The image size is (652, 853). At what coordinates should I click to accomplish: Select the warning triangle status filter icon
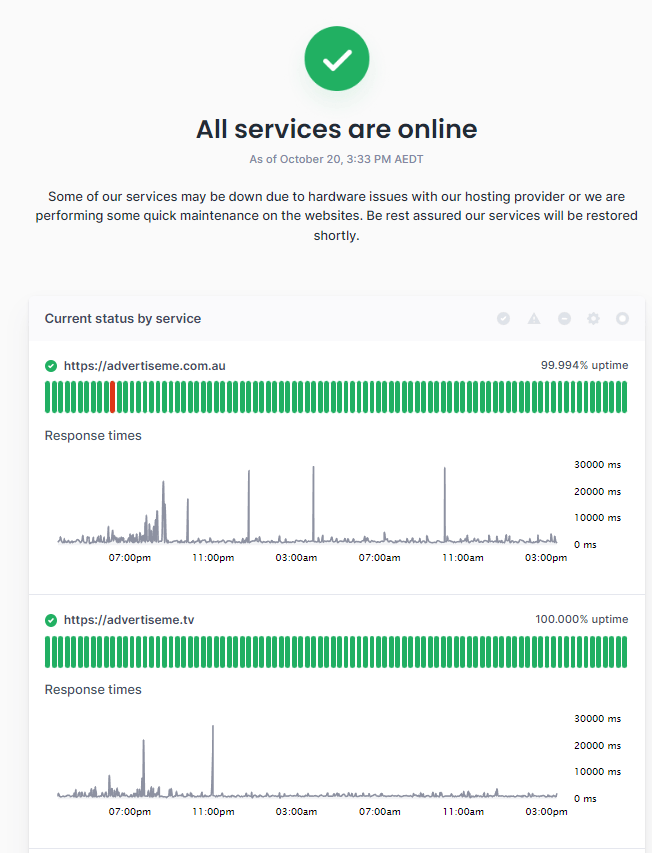(x=533, y=318)
